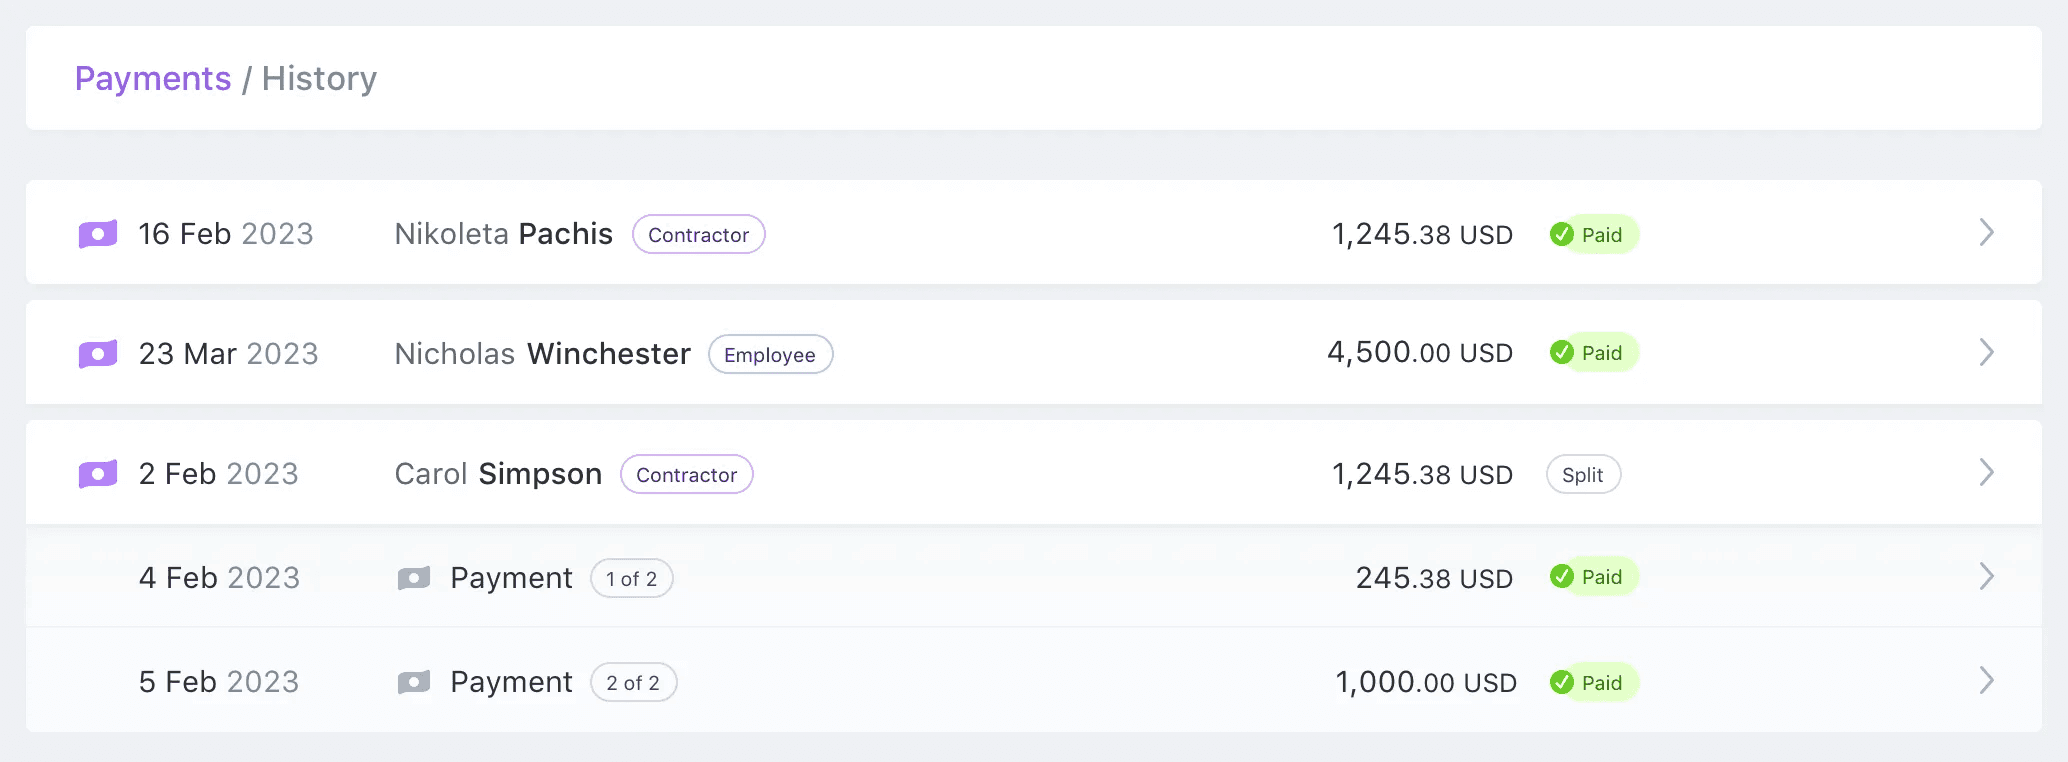Image resolution: width=2068 pixels, height=762 pixels.
Task: Click the payment icon next to Nikoleta Pachis
Action: click(97, 233)
